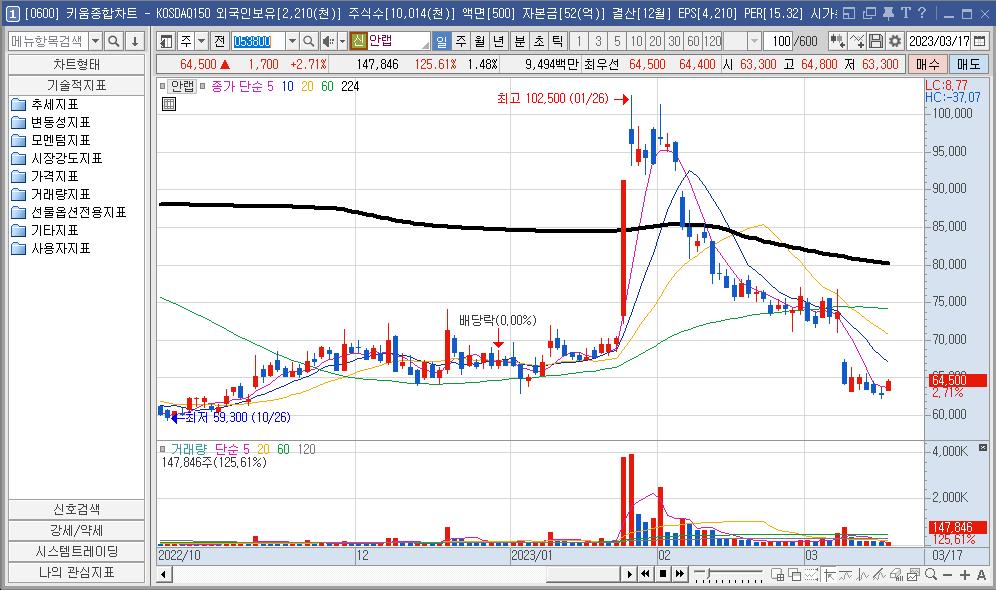
Task: Click the down arrow menu search icon
Action: 135,41
